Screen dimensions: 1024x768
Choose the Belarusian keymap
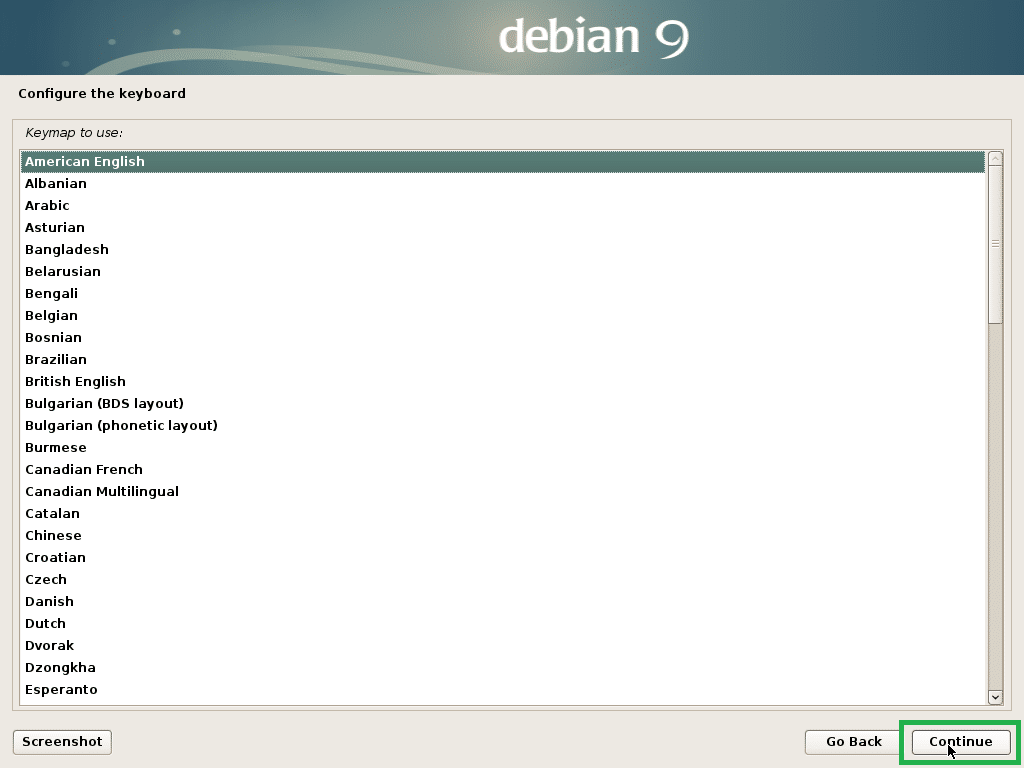coord(502,272)
